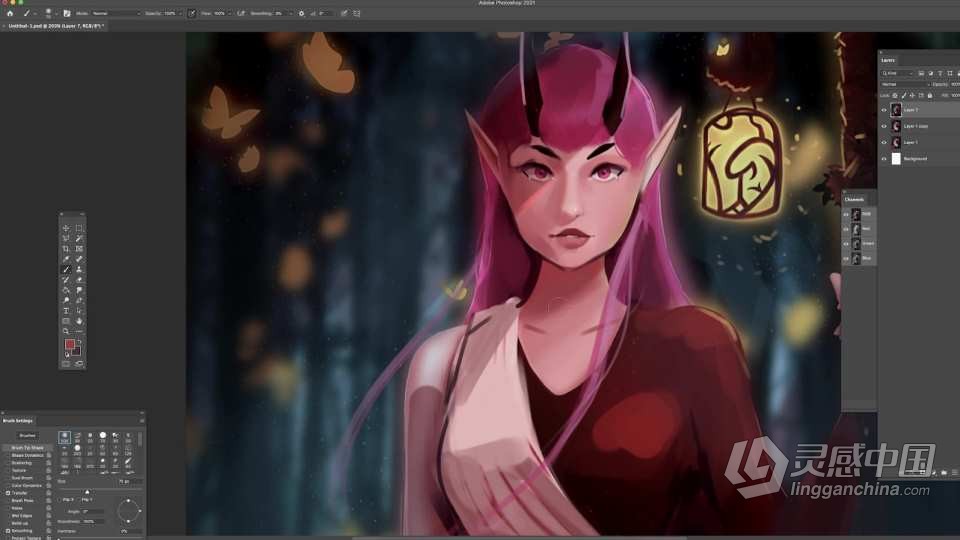Select the Hand tool

point(79,321)
